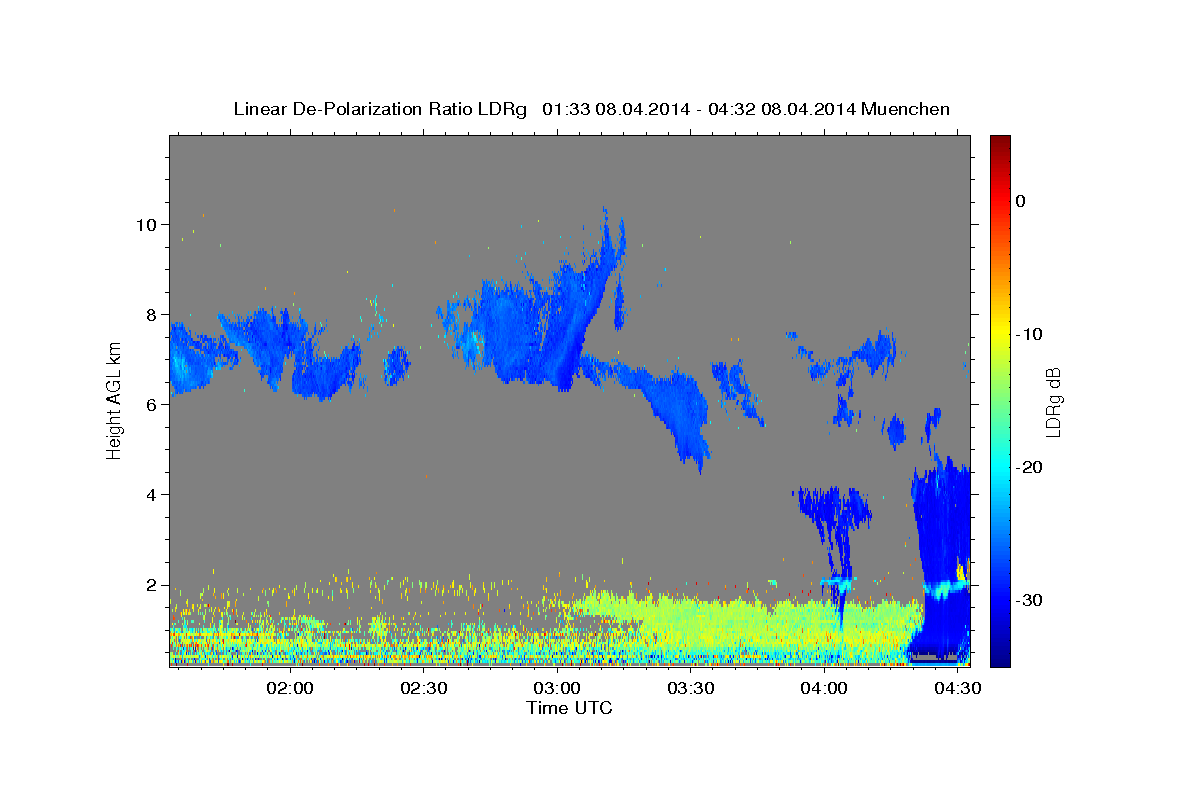This screenshot has height=800, width=1200.
Task: Click the 'LDRg dB' colorbar label
Action: click(x=1053, y=401)
